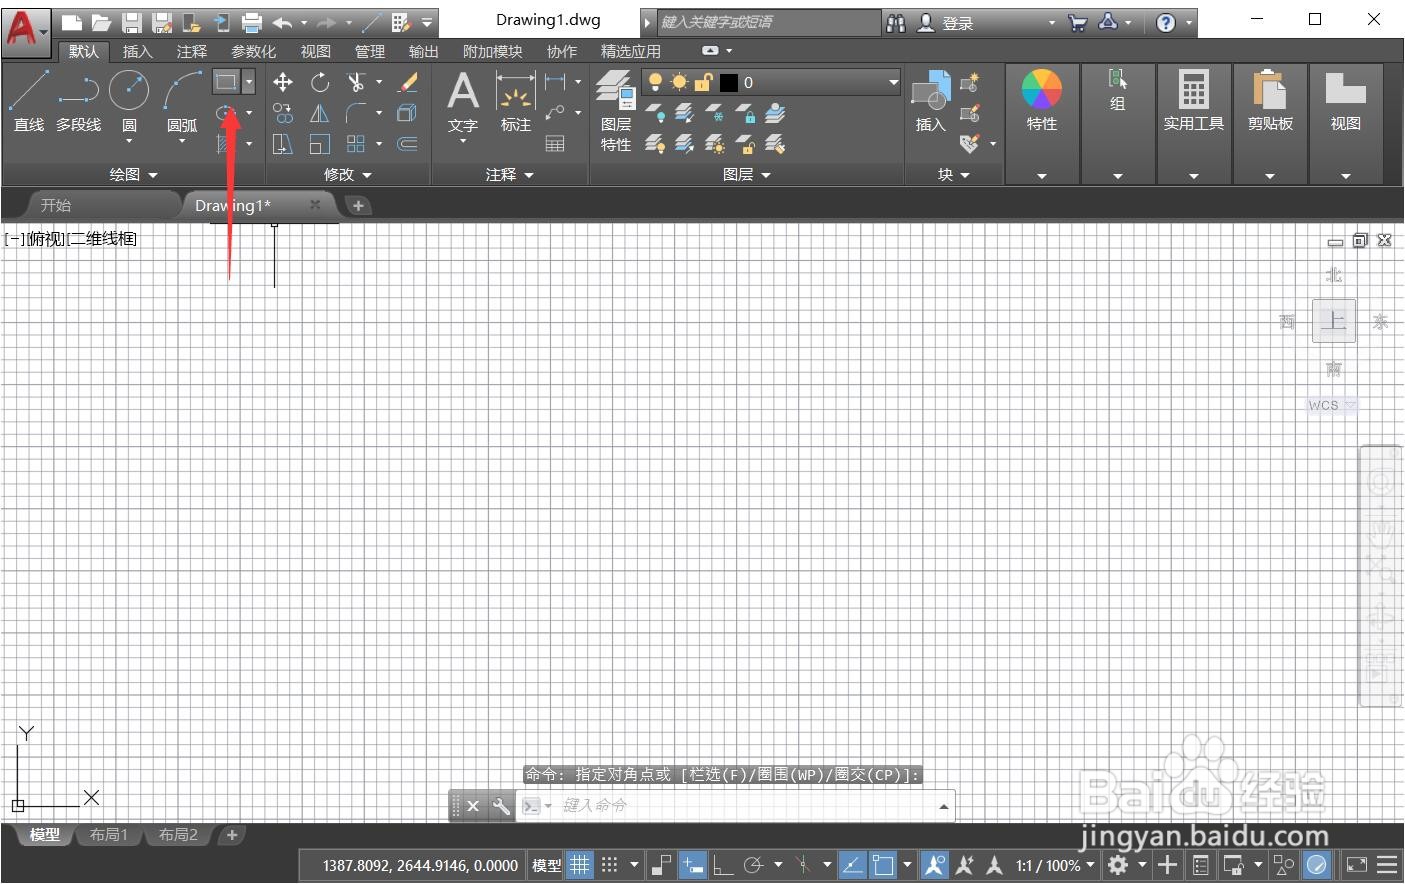Image resolution: width=1405 pixels, height=884 pixels.
Task: Select the Polyline (多段线) tool
Action: point(78,100)
